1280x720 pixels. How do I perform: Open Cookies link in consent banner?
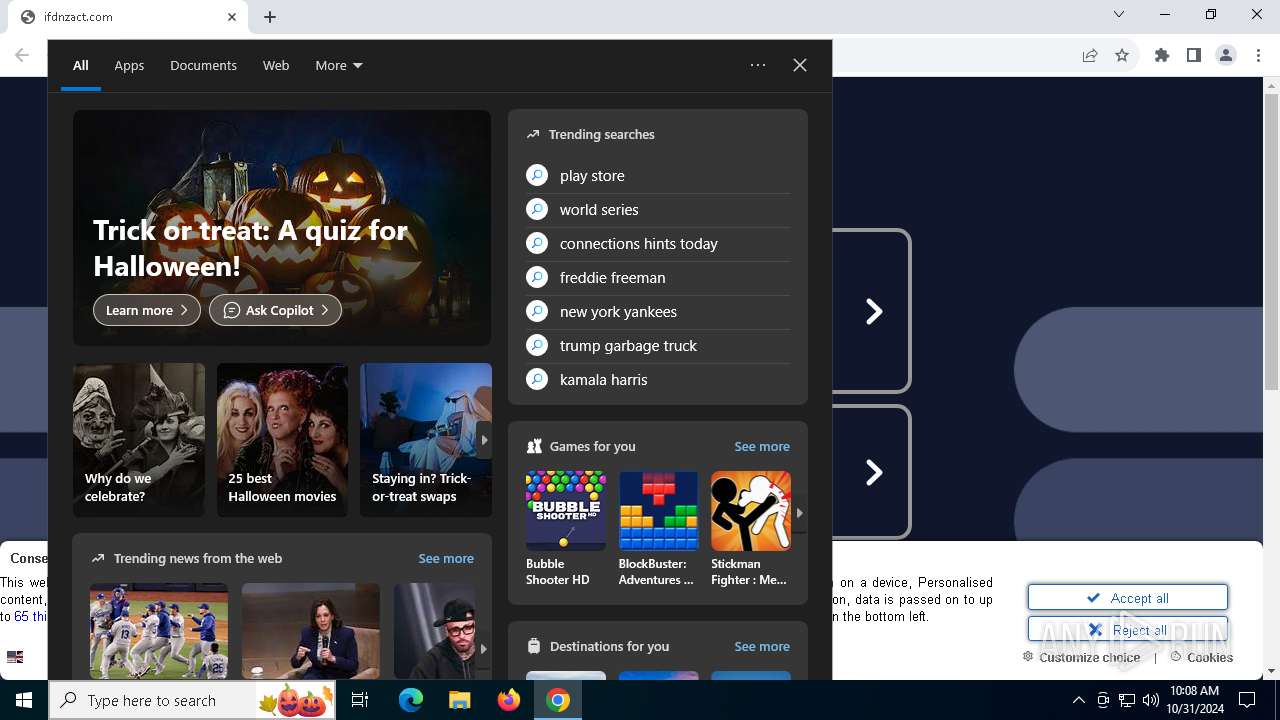1201,657
